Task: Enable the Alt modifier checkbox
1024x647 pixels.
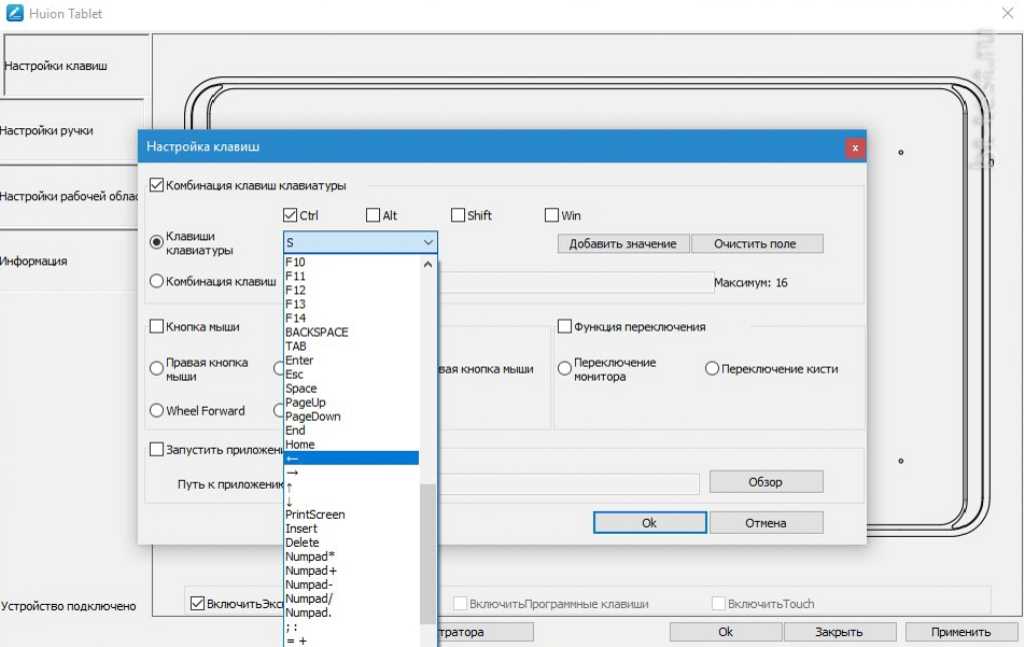Action: point(373,215)
